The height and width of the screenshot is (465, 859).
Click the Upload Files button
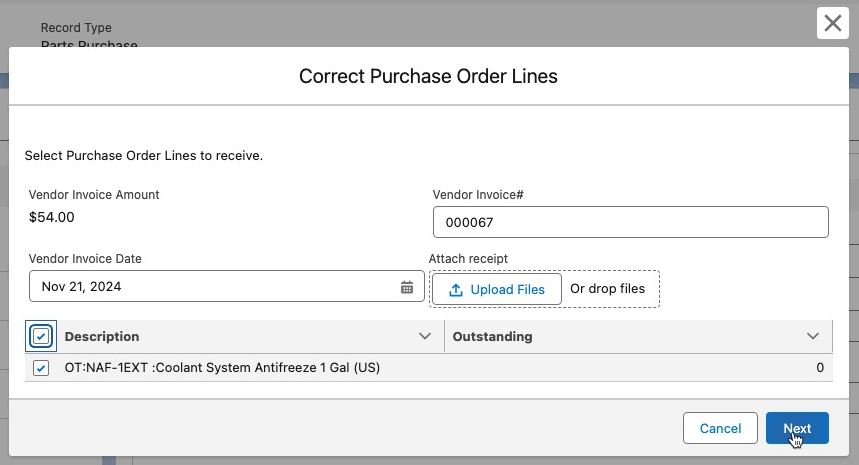tap(496, 289)
